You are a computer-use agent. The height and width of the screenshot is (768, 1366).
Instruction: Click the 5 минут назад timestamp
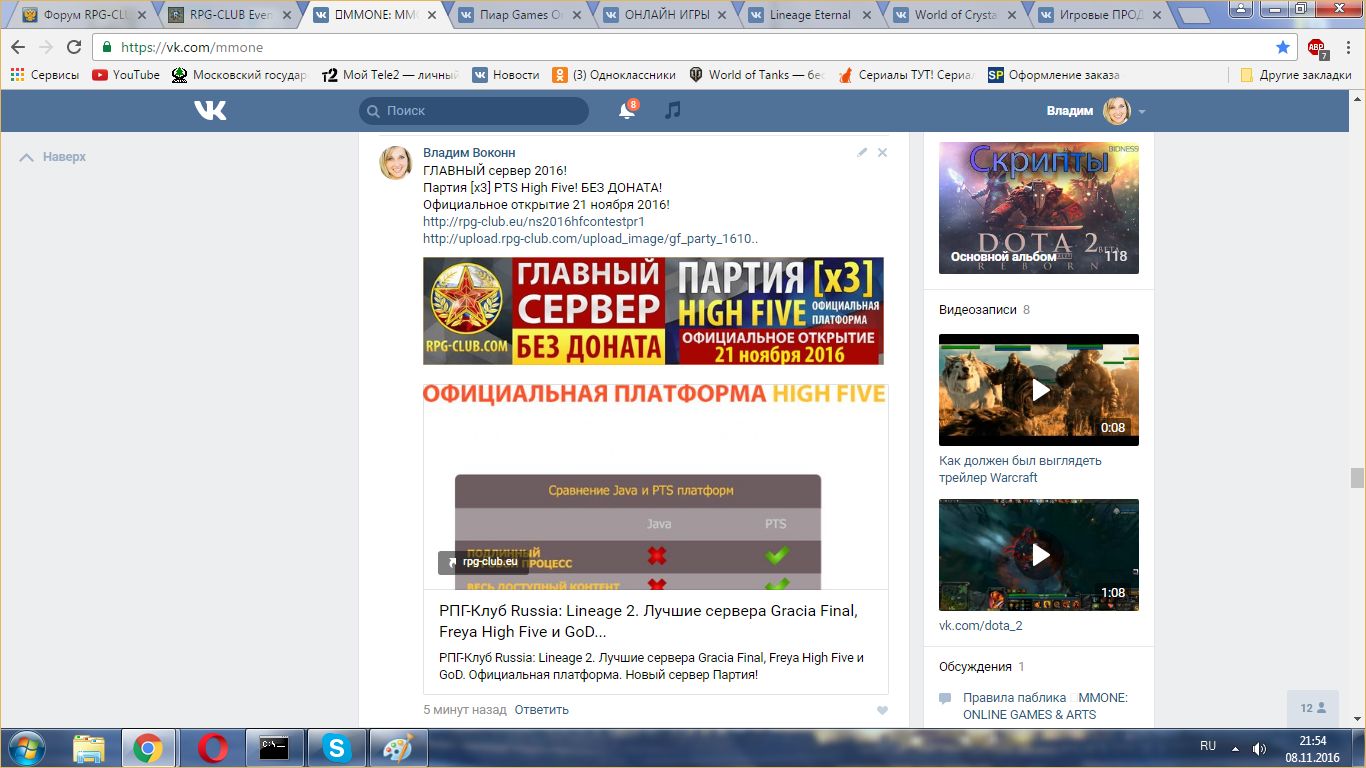coord(465,710)
